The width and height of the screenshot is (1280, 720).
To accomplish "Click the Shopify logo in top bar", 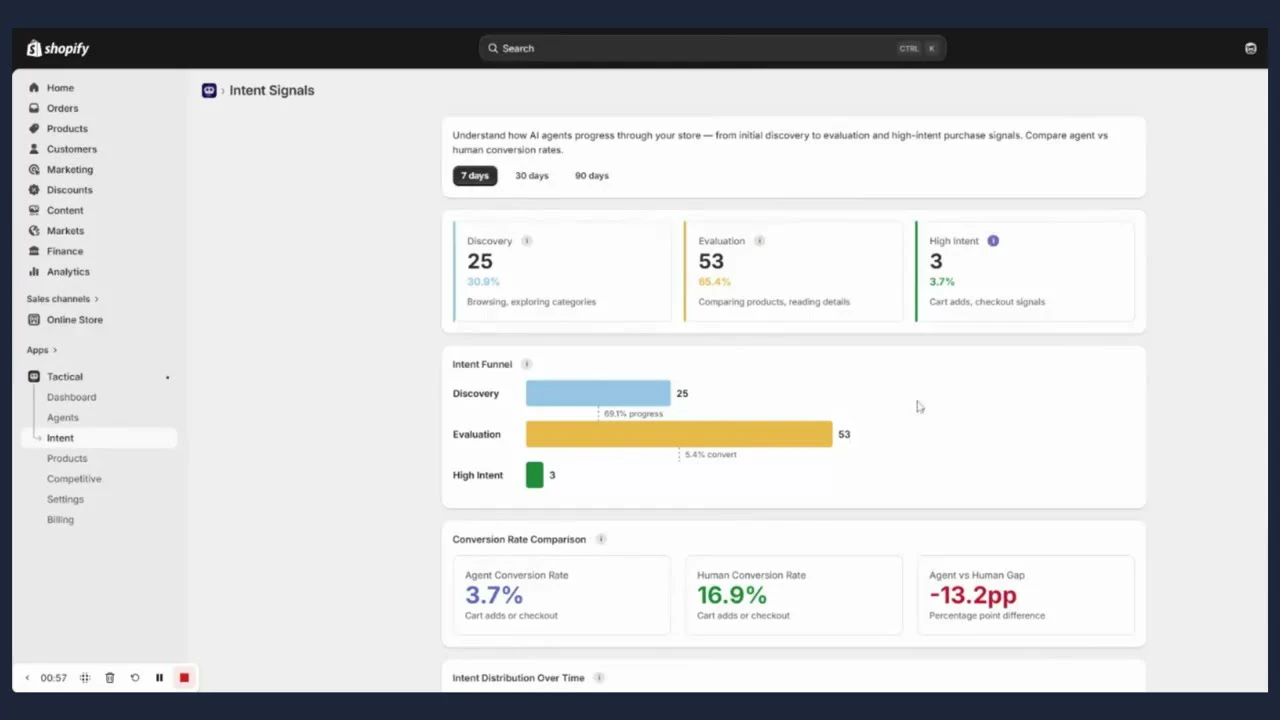I will click(x=58, y=48).
